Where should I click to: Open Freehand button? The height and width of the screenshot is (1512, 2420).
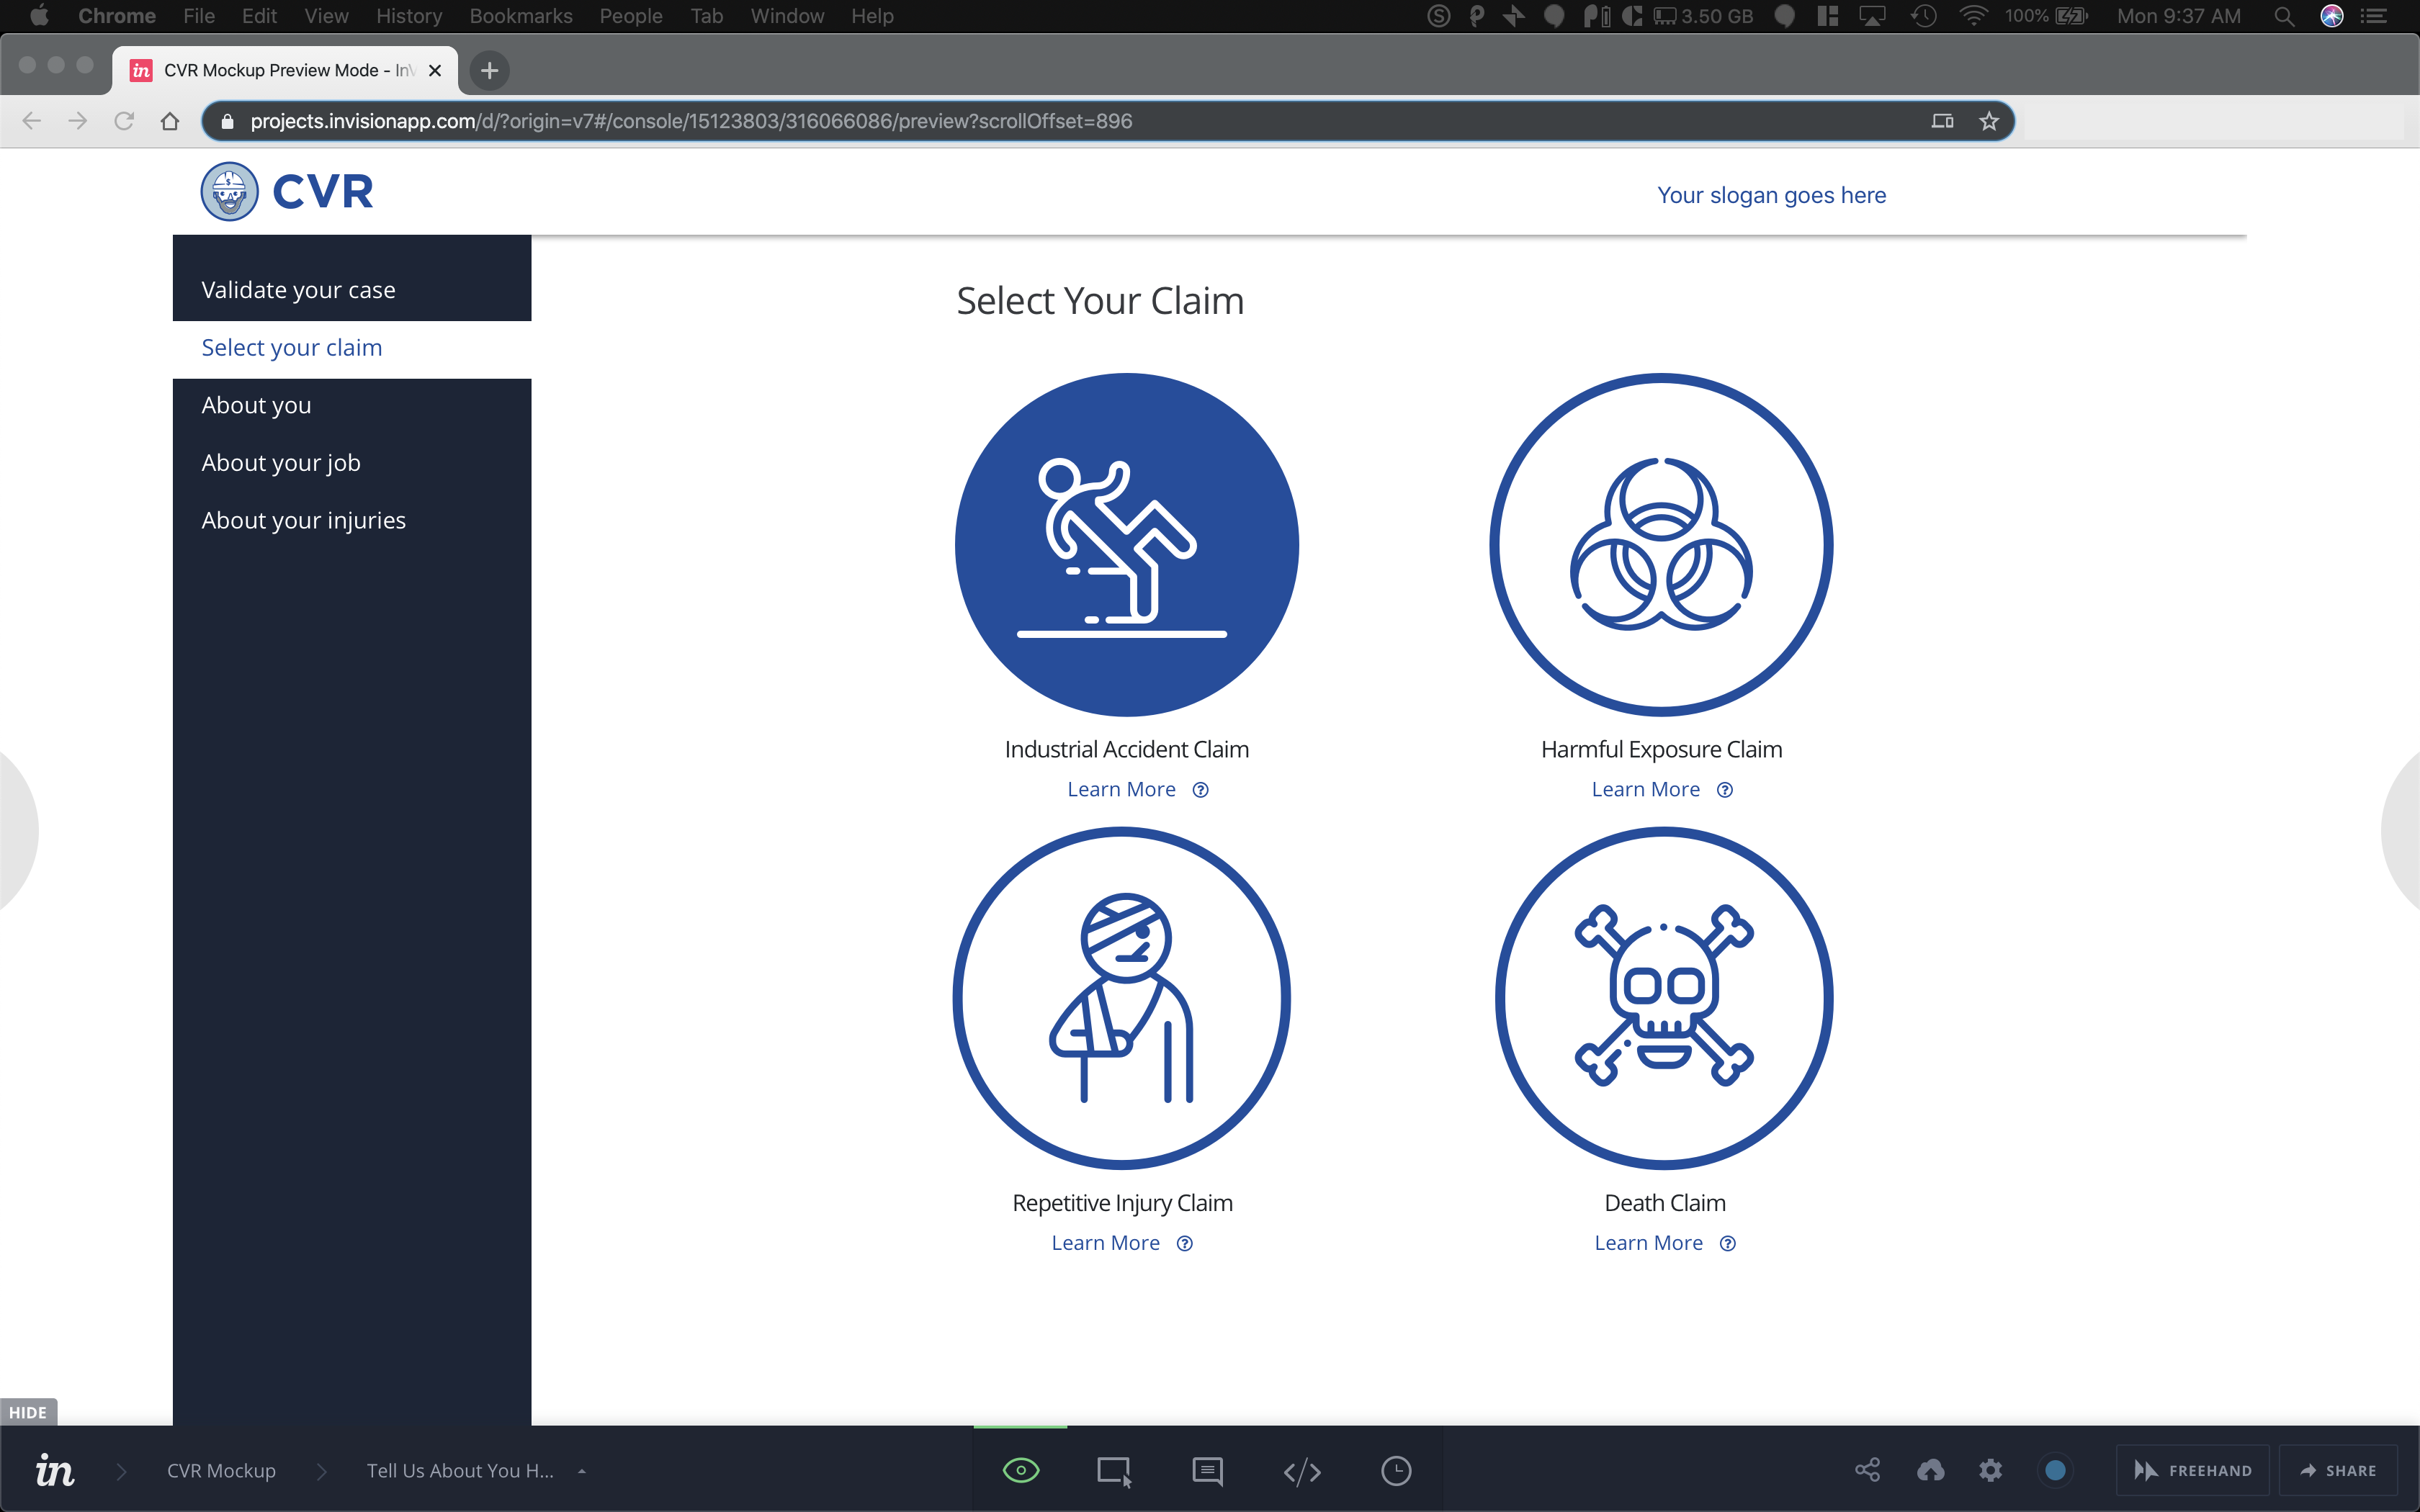click(2192, 1470)
